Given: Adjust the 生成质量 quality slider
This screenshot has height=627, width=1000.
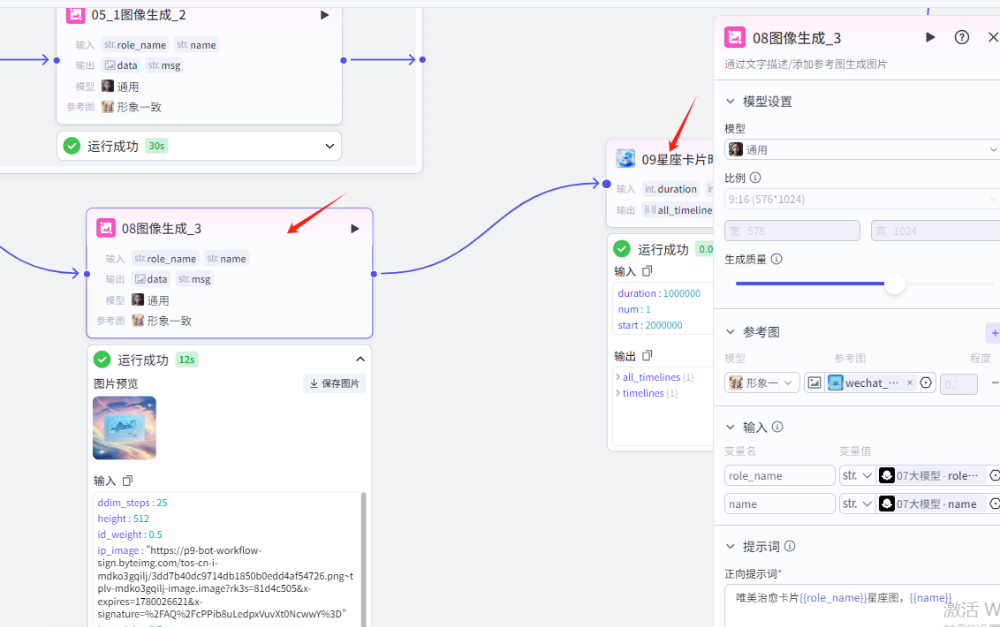Looking at the screenshot, I should 895,284.
